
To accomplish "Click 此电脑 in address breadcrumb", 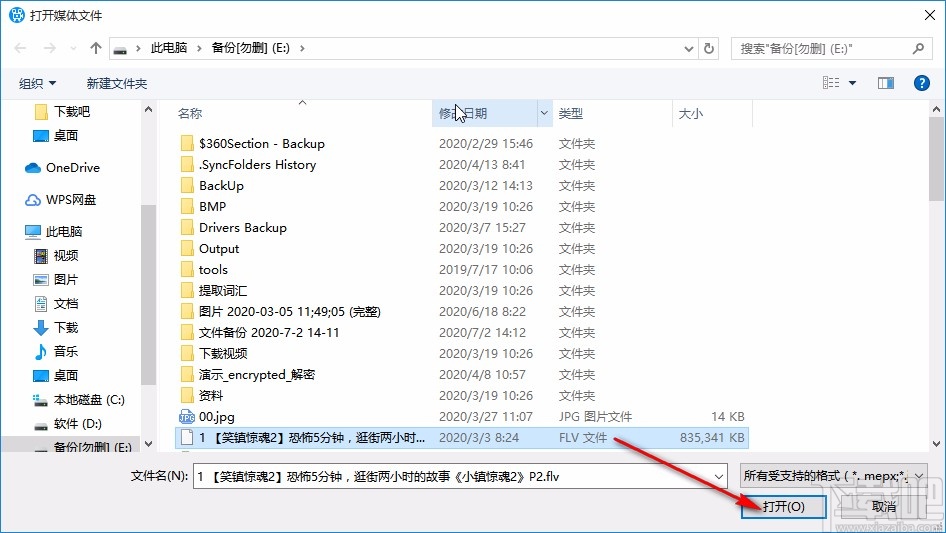I will click(169, 48).
